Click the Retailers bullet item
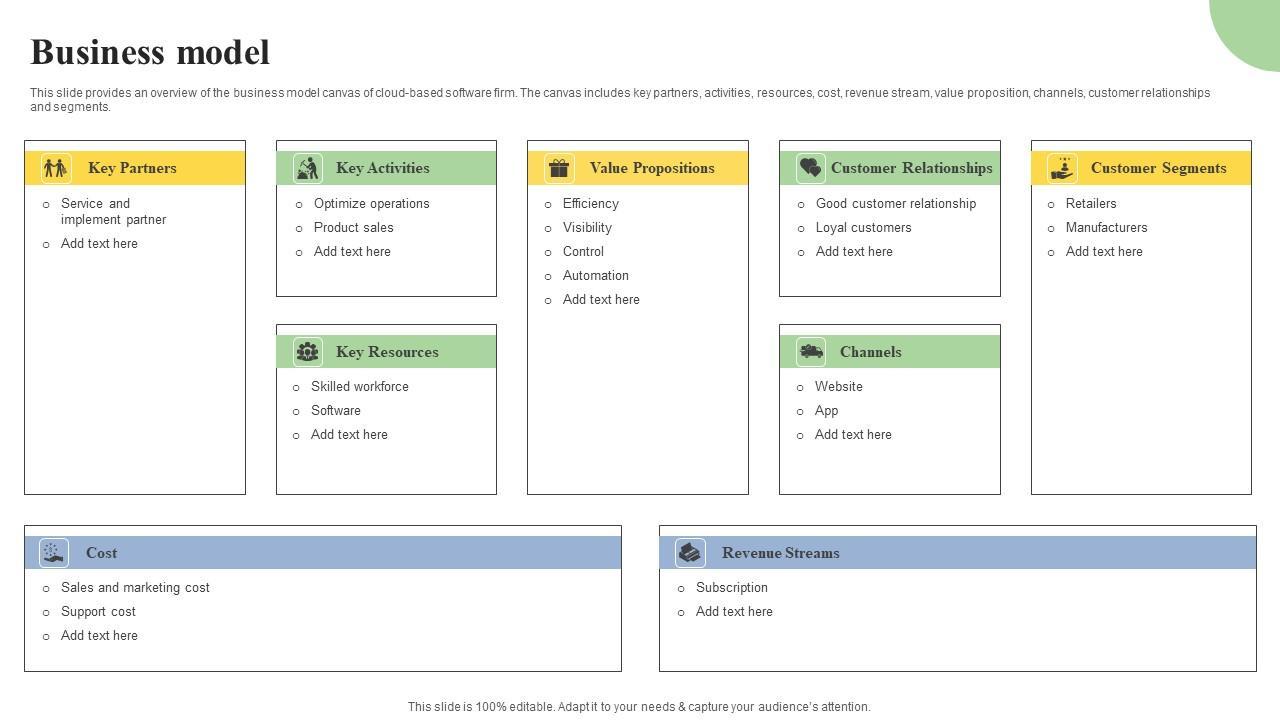 (1090, 204)
